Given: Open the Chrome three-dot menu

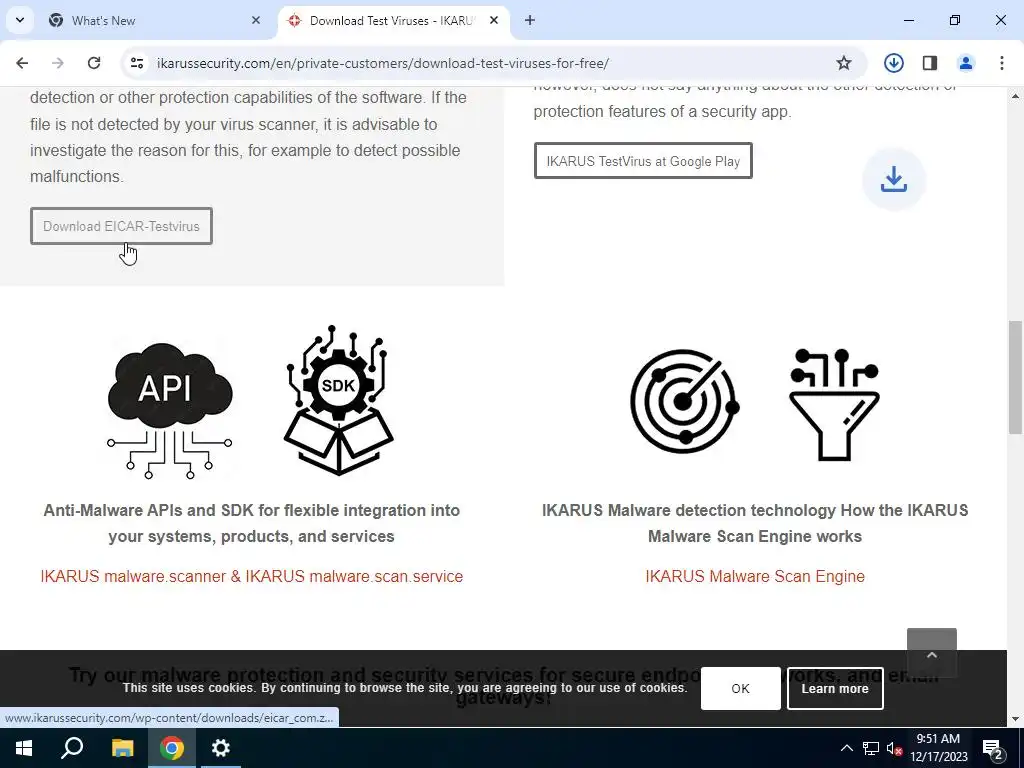Looking at the screenshot, I should 1002,63.
